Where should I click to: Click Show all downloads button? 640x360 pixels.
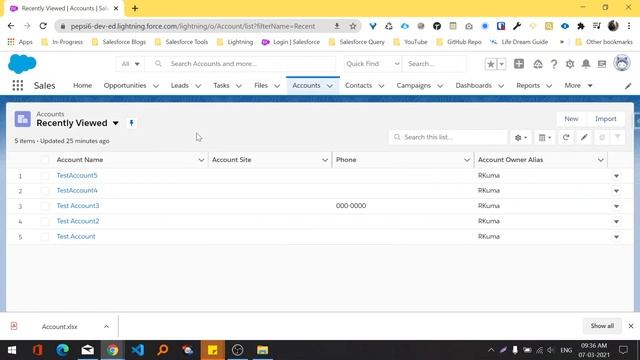point(602,326)
